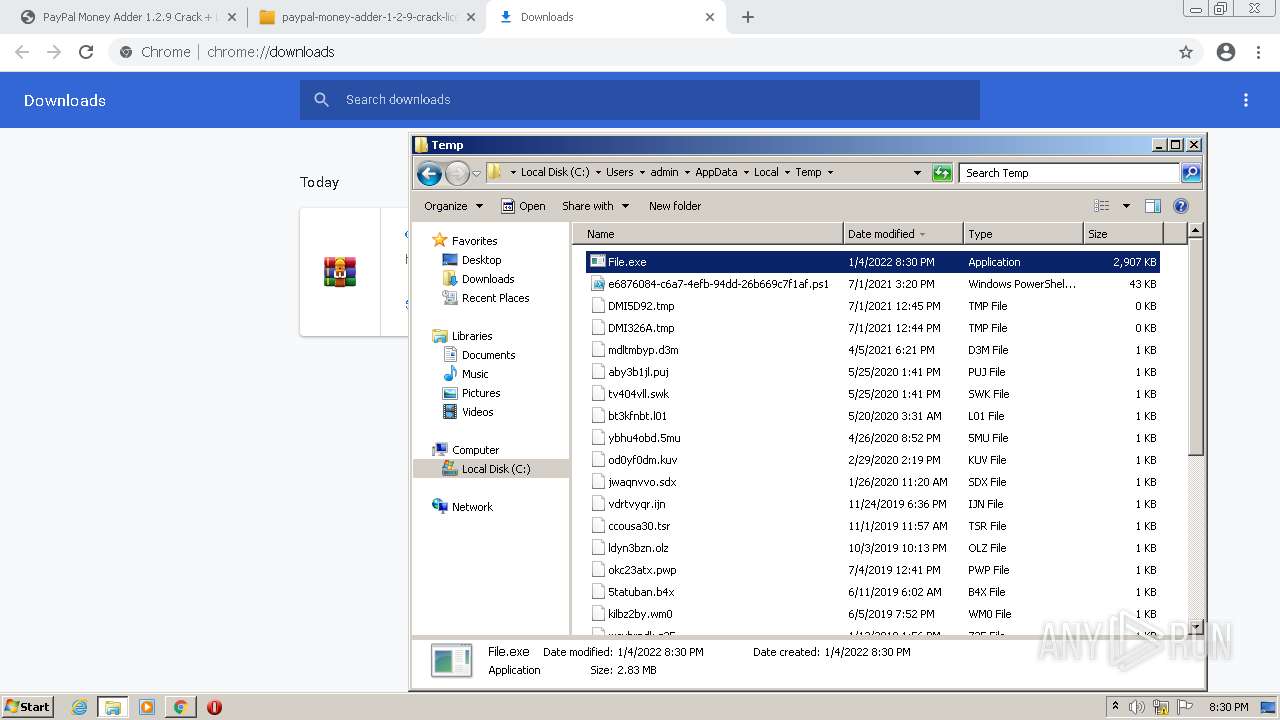The height and width of the screenshot is (720, 1280).
Task: Change view icon in explorer toolbar
Action: pos(1102,206)
